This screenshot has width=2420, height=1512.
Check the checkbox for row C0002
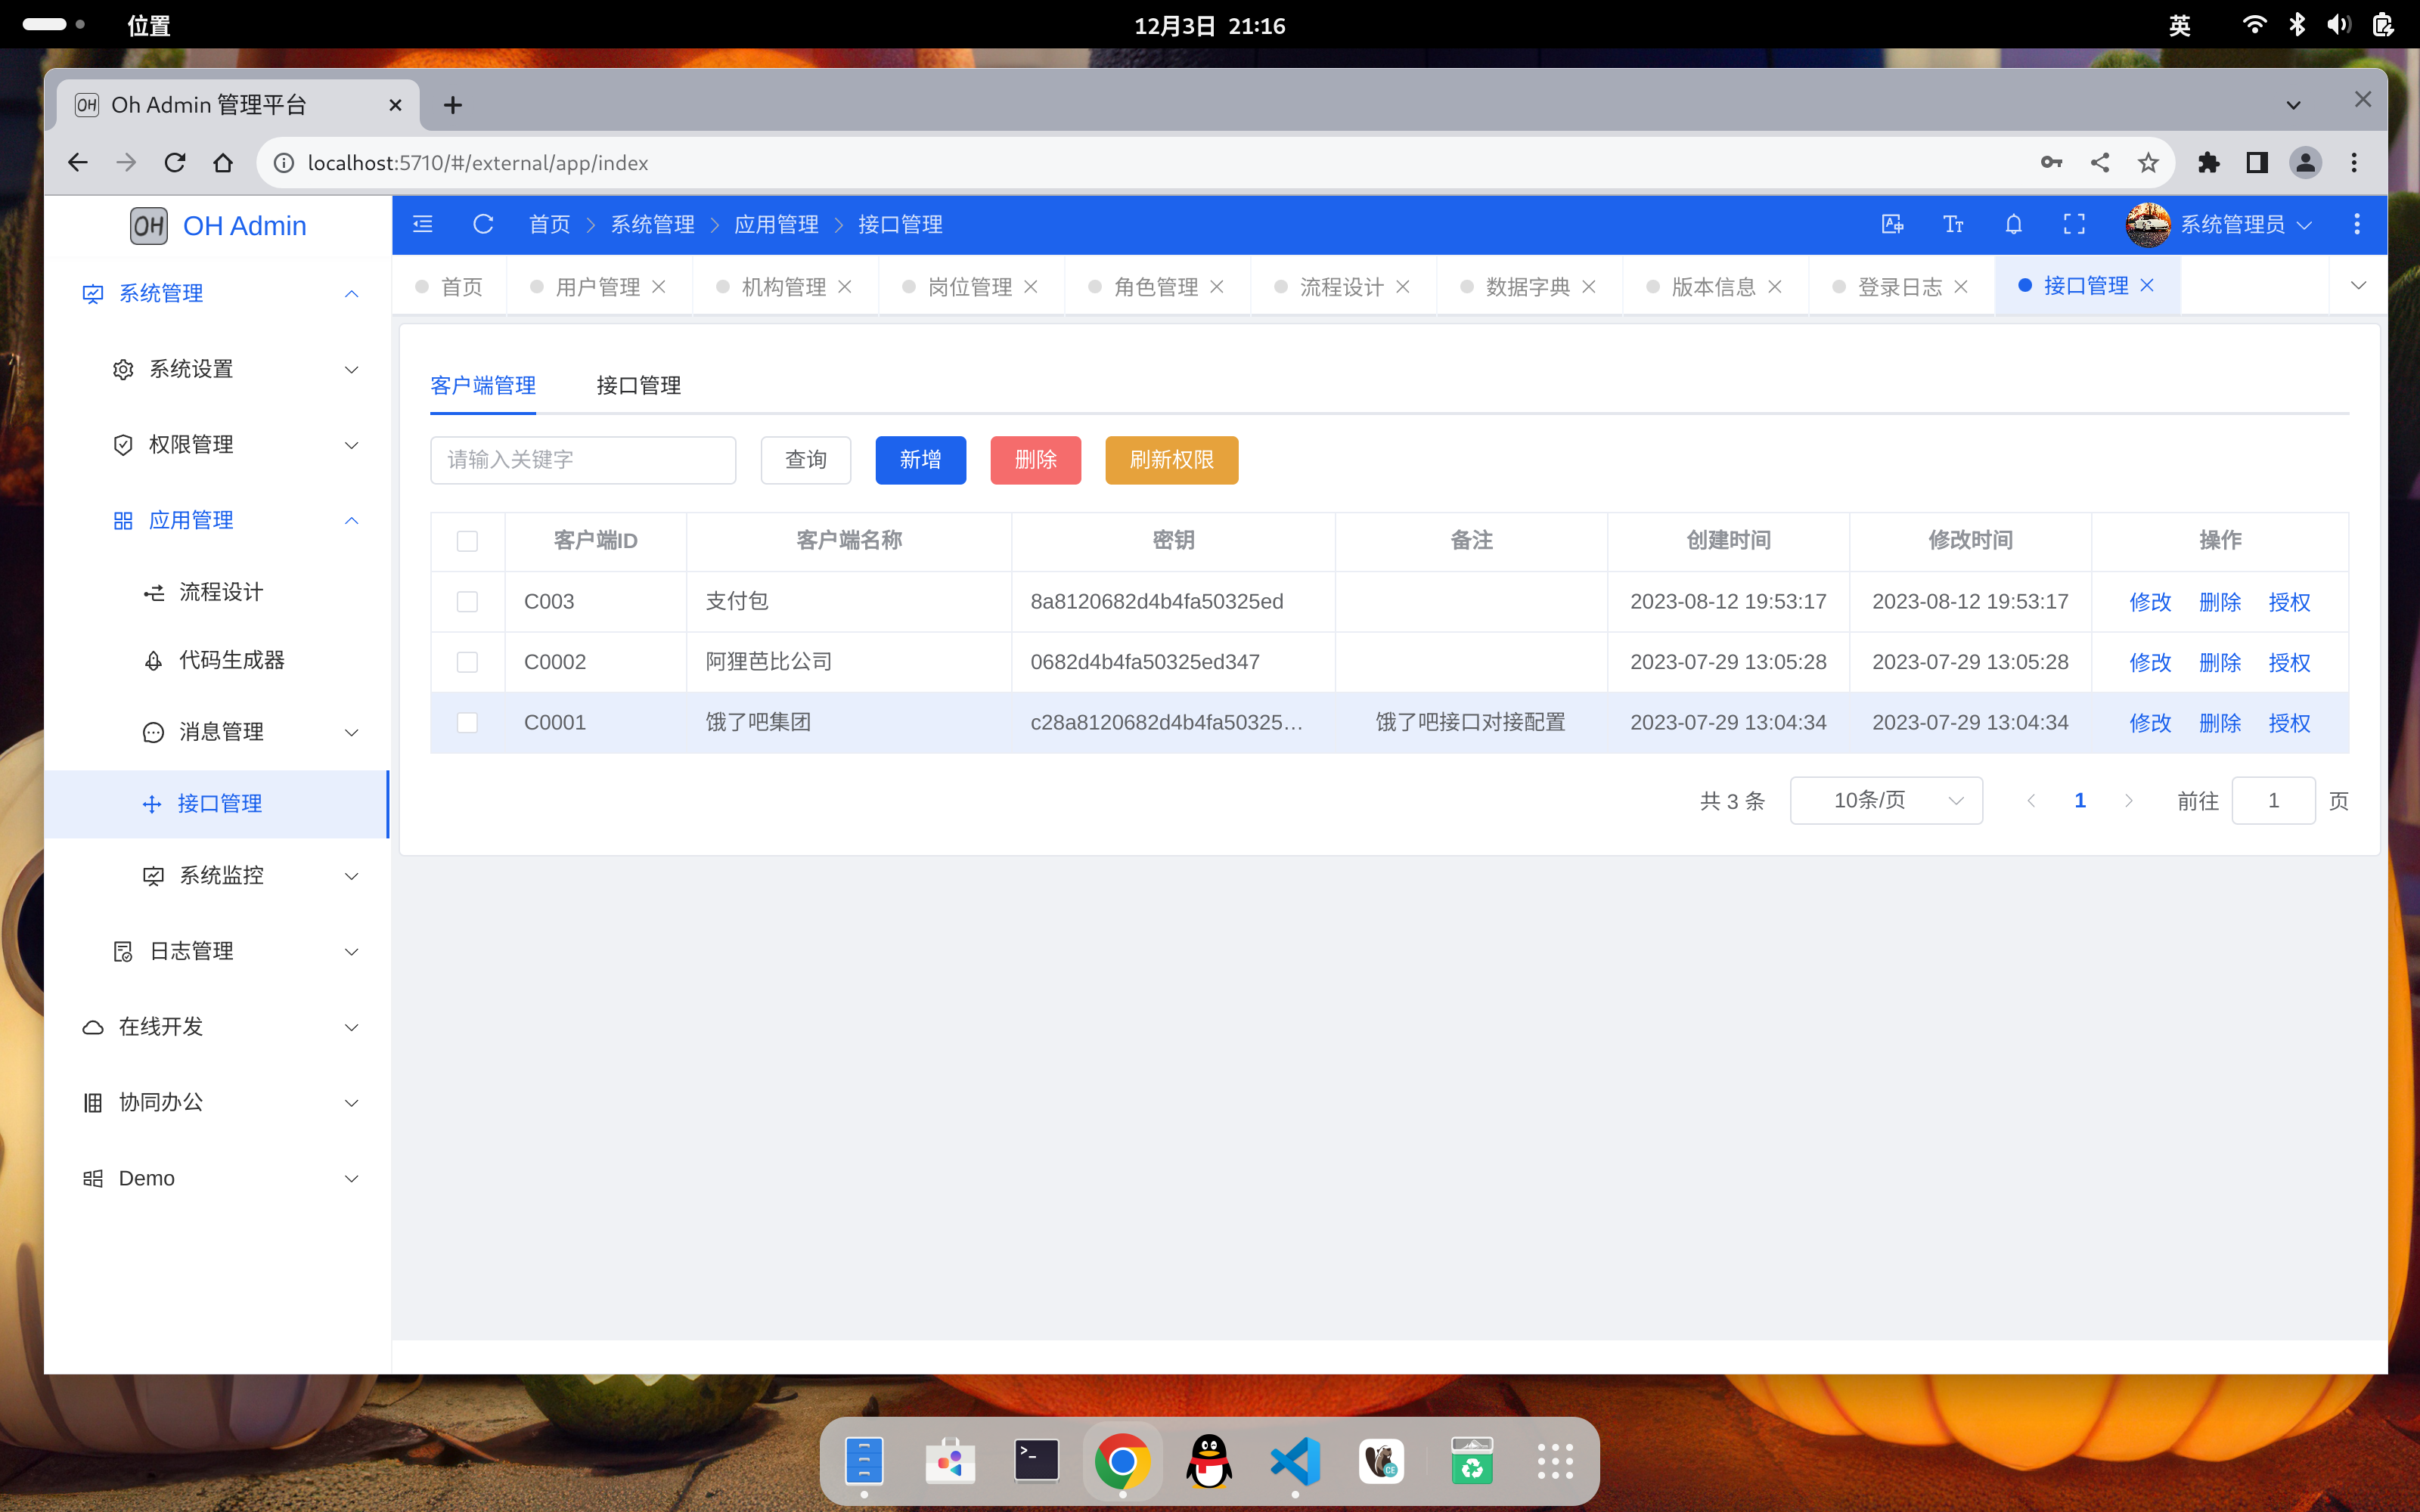pyautogui.click(x=467, y=662)
